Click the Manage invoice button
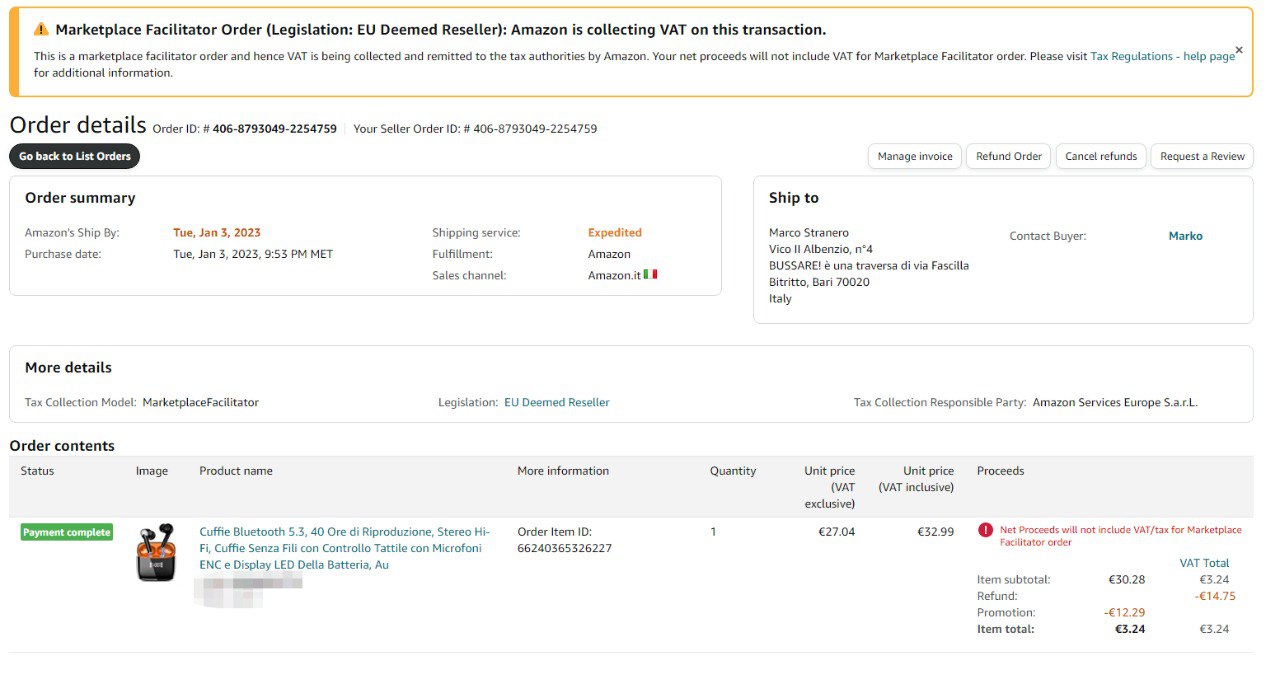The height and width of the screenshot is (684, 1280). point(914,156)
